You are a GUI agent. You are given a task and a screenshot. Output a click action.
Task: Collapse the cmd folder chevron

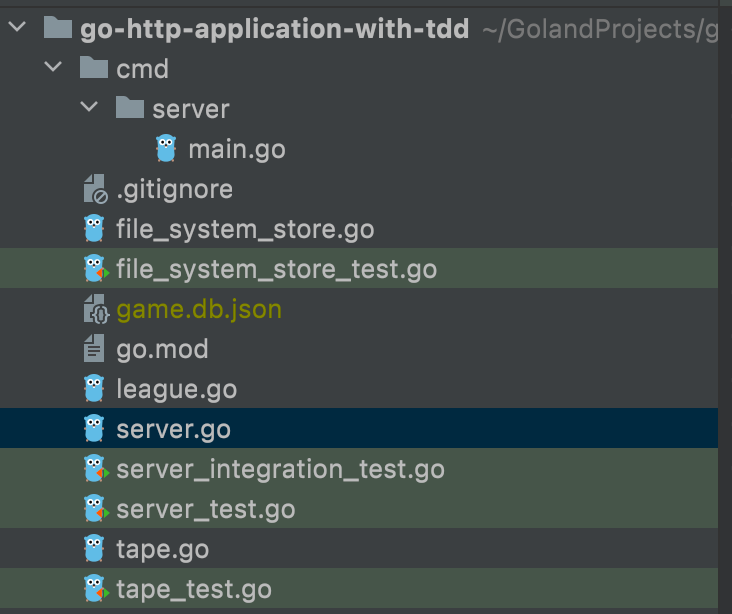click(53, 67)
